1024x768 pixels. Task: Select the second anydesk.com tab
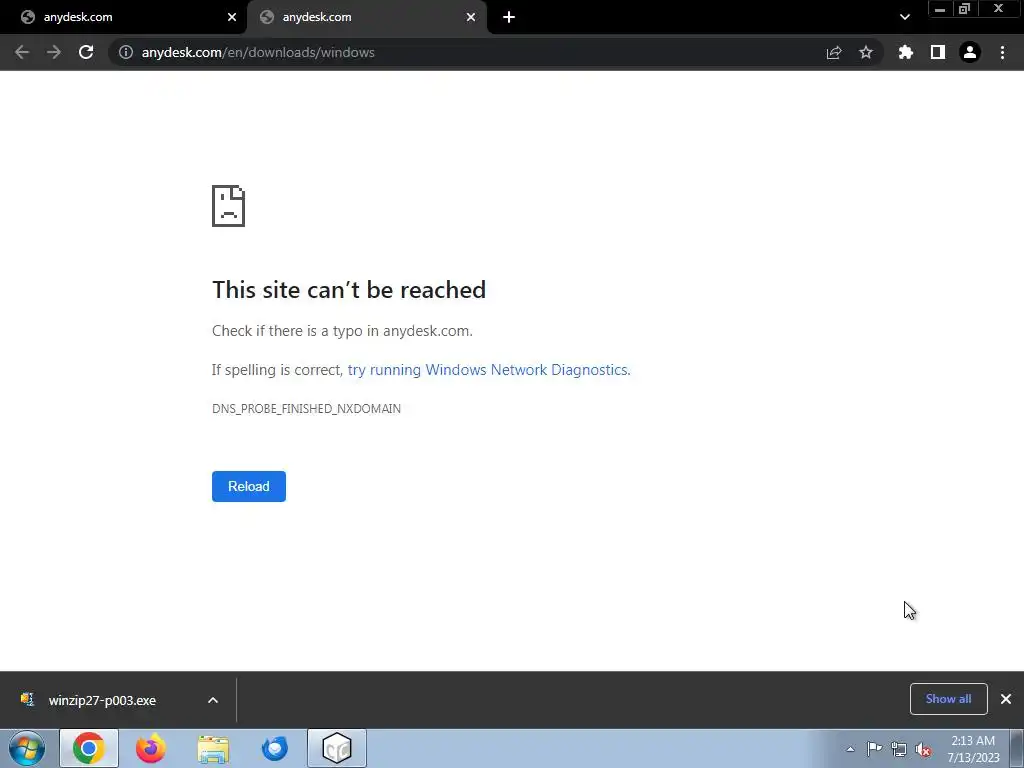pos(366,18)
